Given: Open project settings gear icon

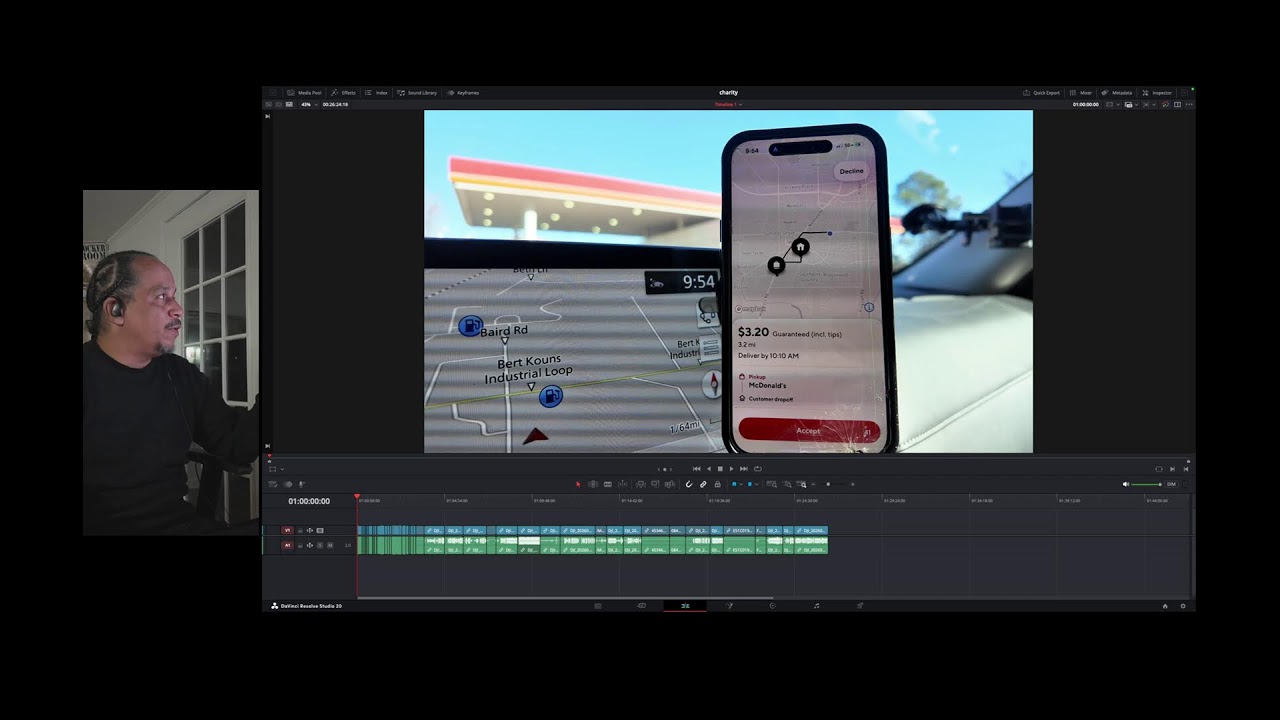Looking at the screenshot, I should (x=1183, y=605).
